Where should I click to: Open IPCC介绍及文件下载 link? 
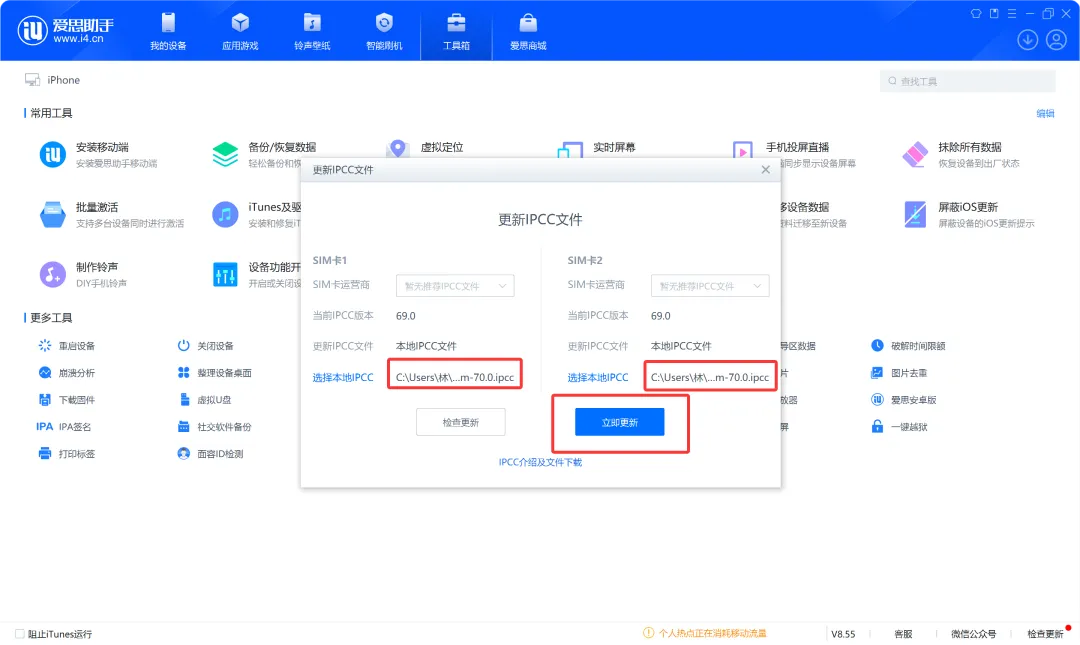click(x=540, y=462)
